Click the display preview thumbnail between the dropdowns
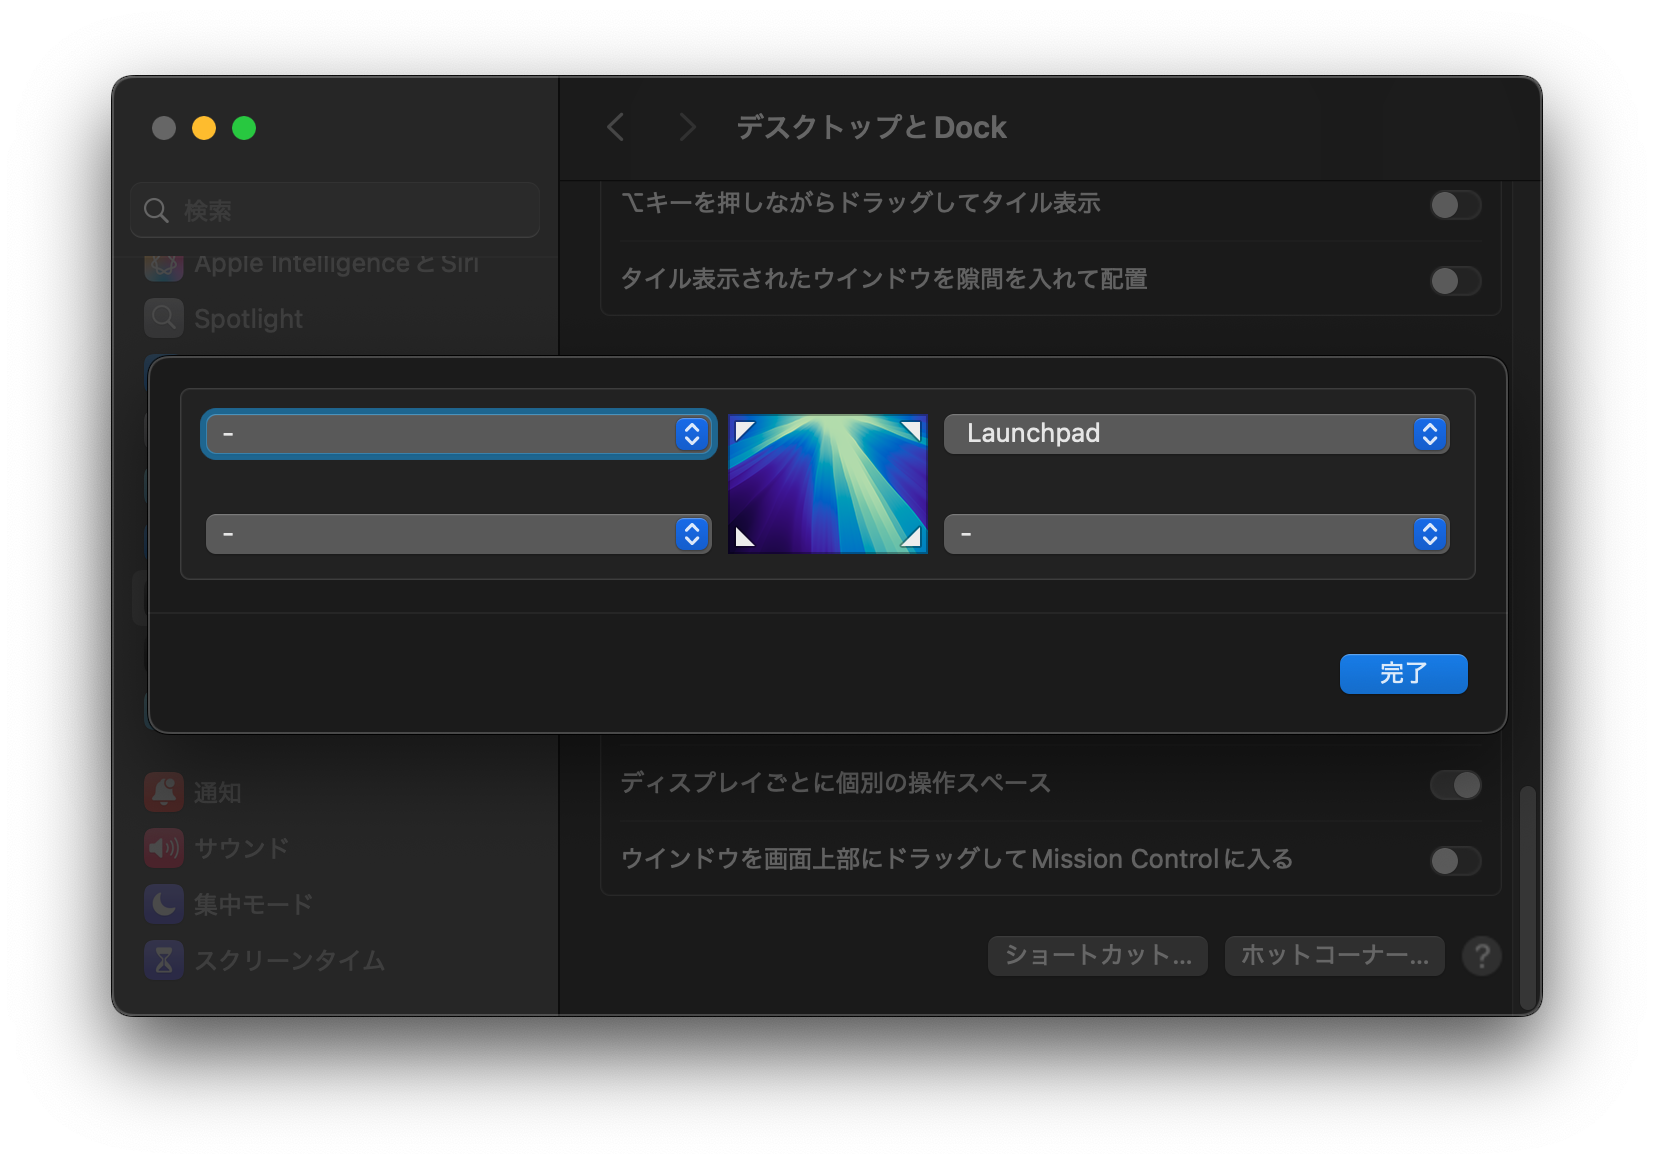 click(x=827, y=484)
